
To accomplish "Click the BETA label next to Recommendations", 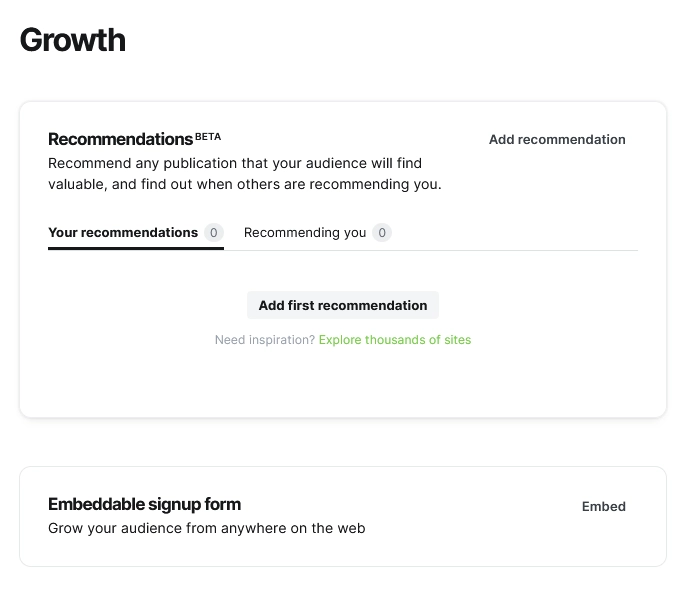I will (208, 135).
